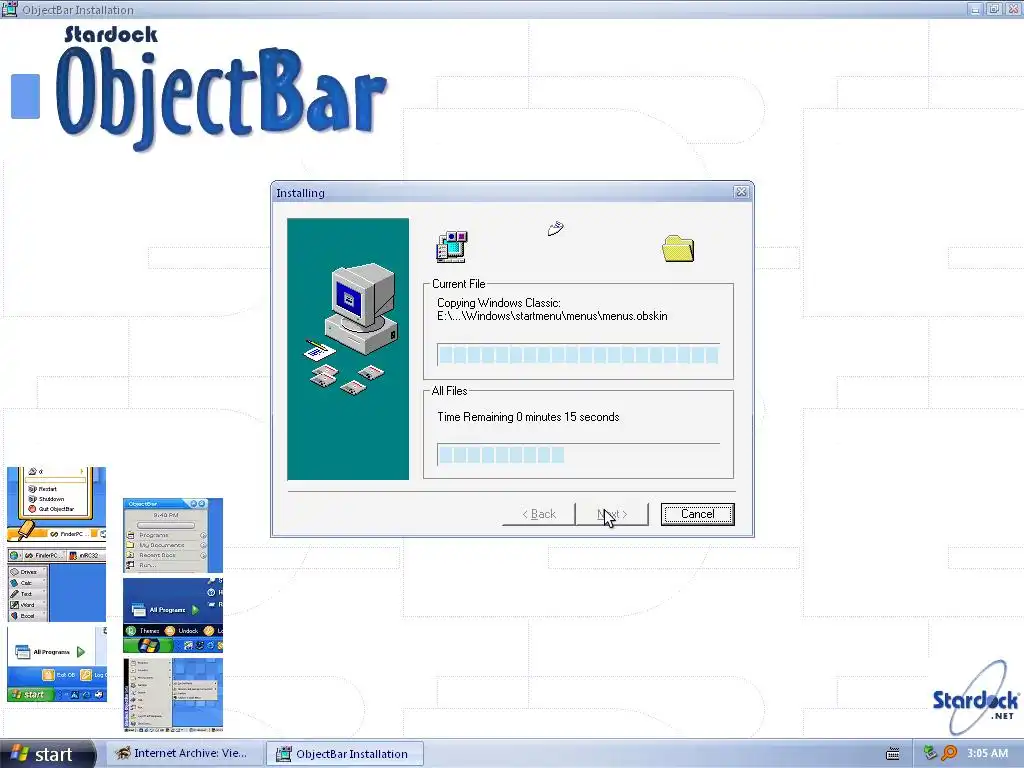Click the classic menu preview thumbnail at bottom

(173, 695)
